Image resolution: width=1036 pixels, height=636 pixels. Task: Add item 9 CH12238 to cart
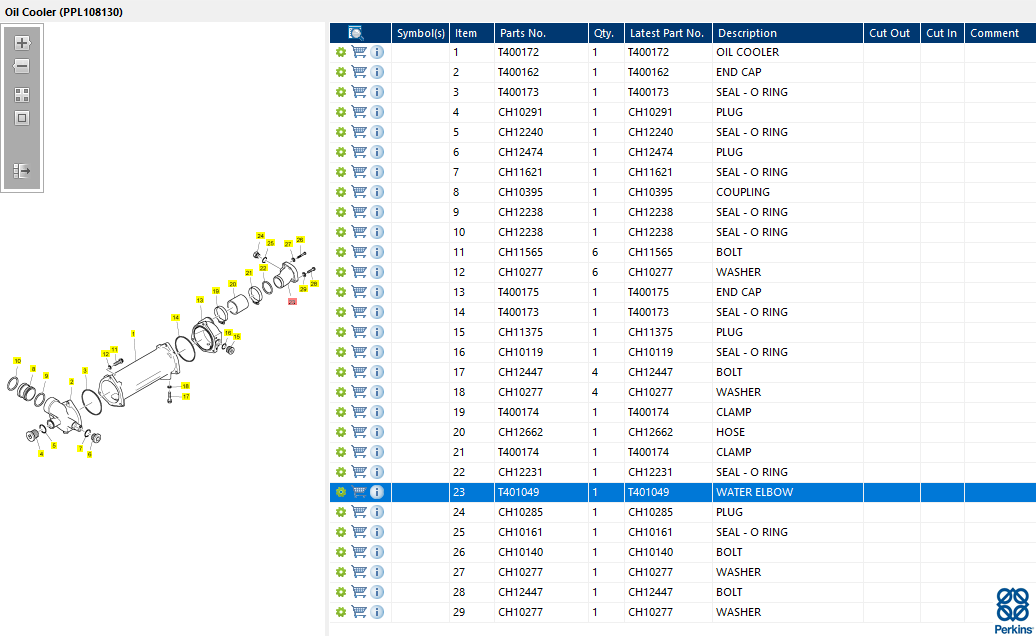coord(359,212)
